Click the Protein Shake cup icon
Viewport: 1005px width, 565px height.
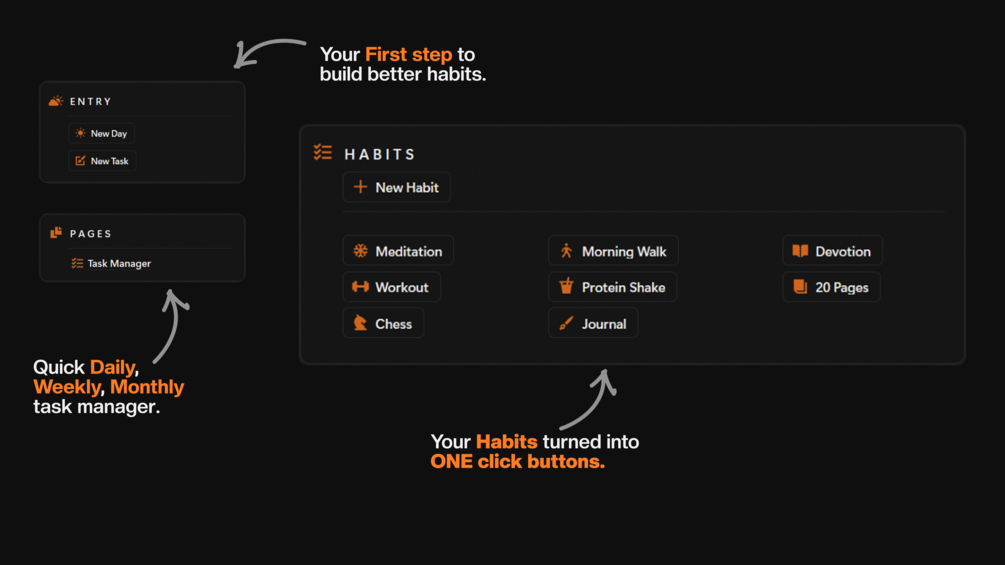tap(566, 286)
